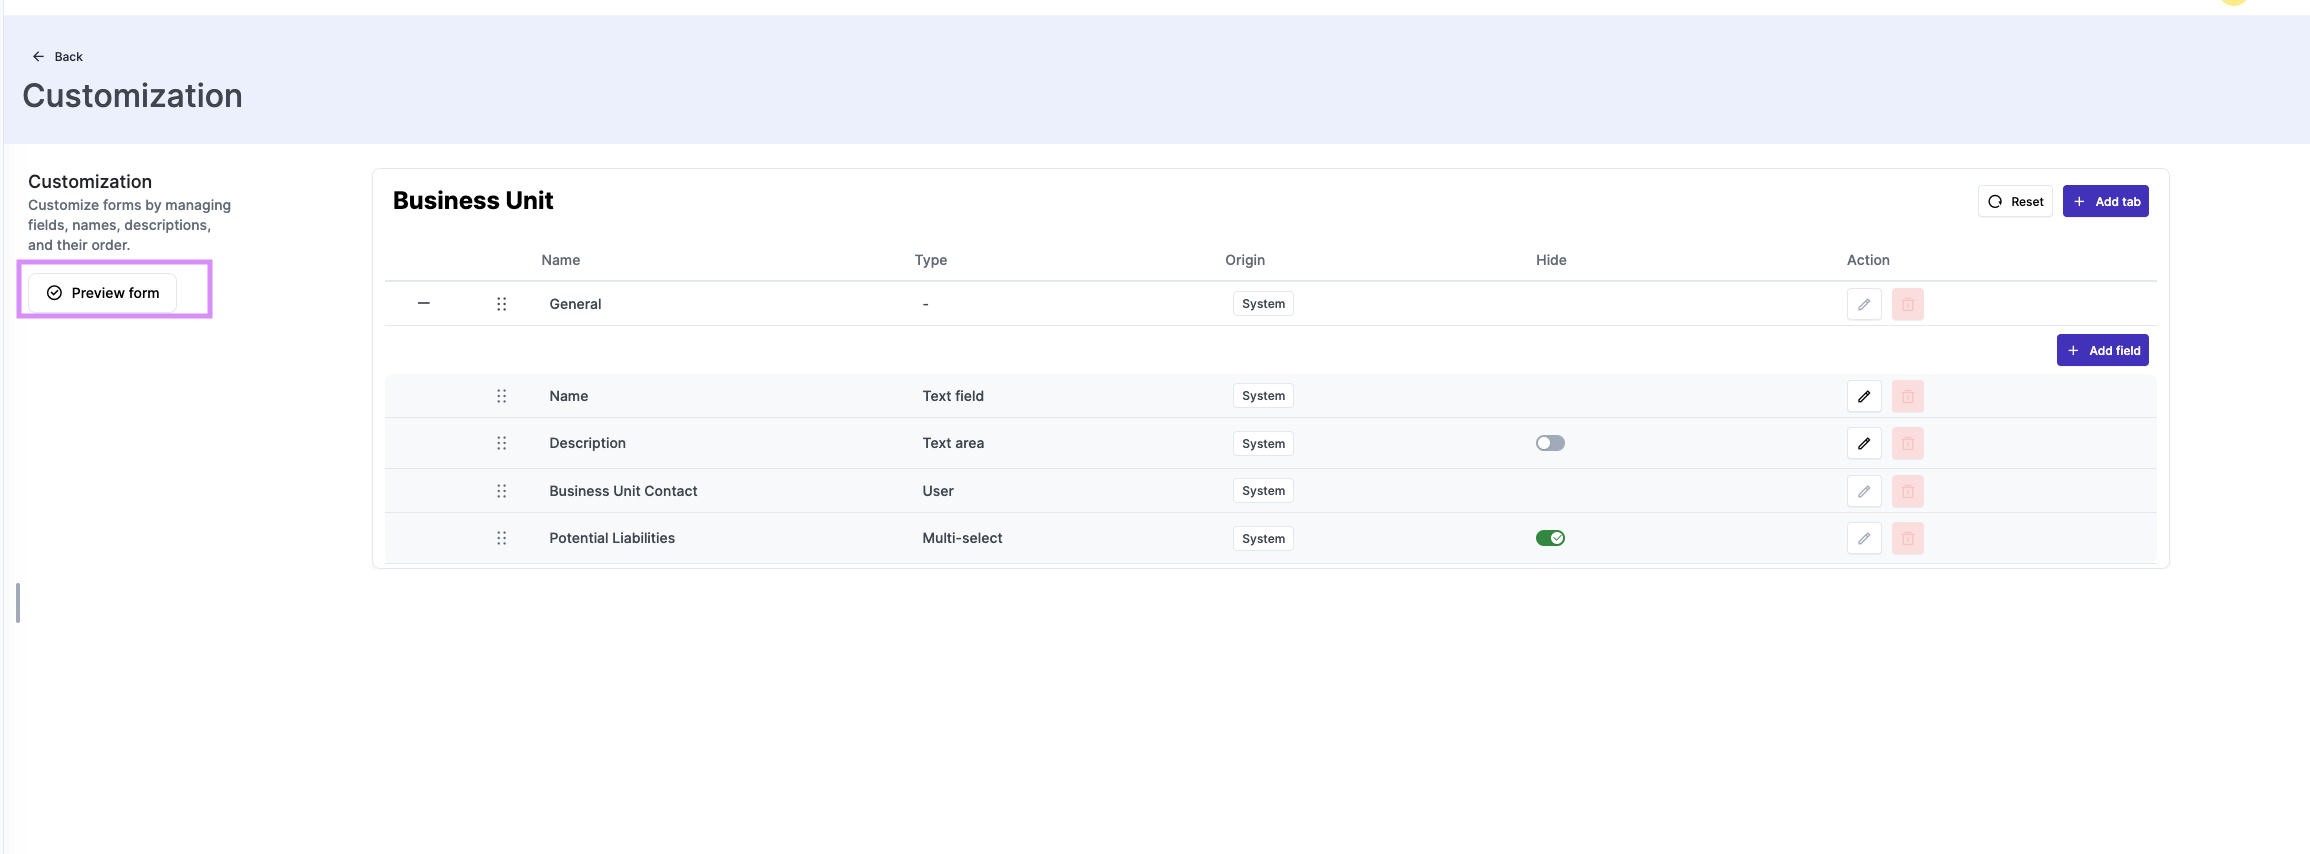The height and width of the screenshot is (854, 2310).
Task: Click drag handle for Business Unit Contact
Action: coord(501,491)
